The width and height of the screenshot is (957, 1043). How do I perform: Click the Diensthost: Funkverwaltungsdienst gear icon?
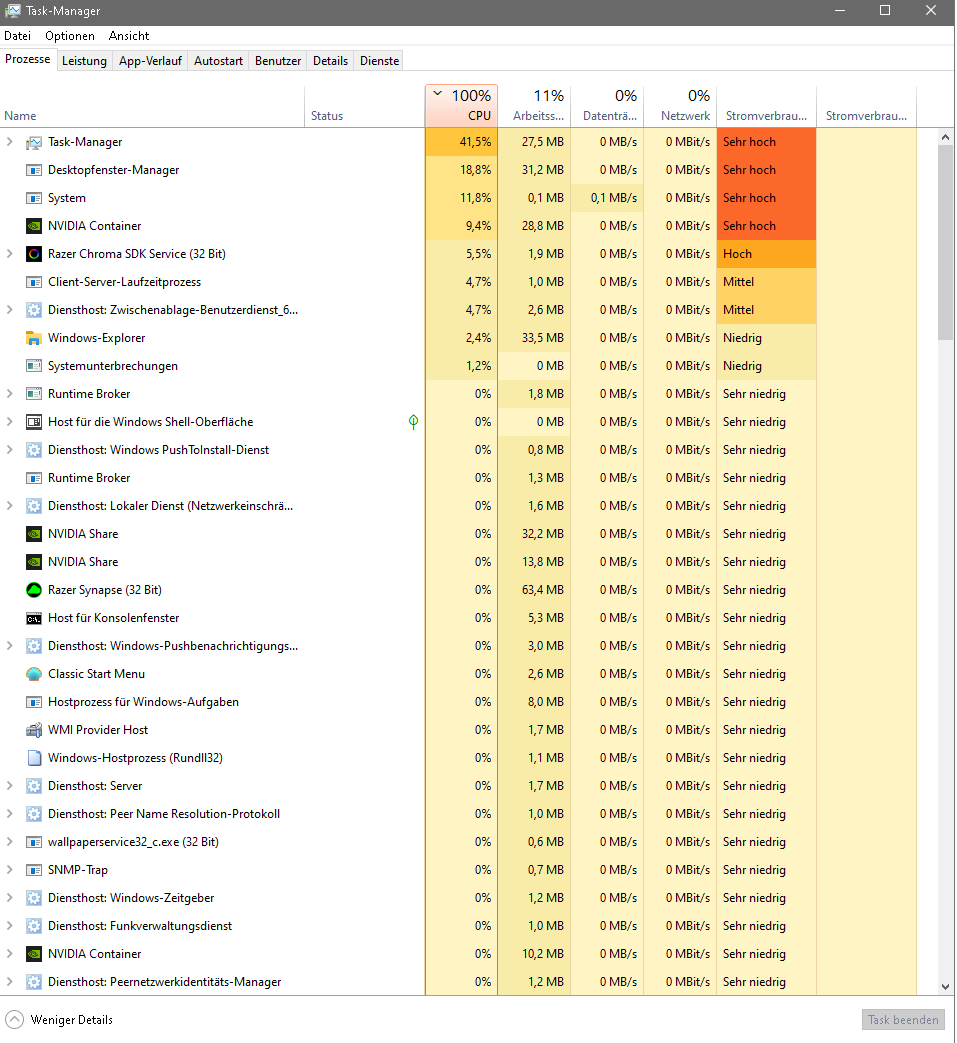point(34,926)
